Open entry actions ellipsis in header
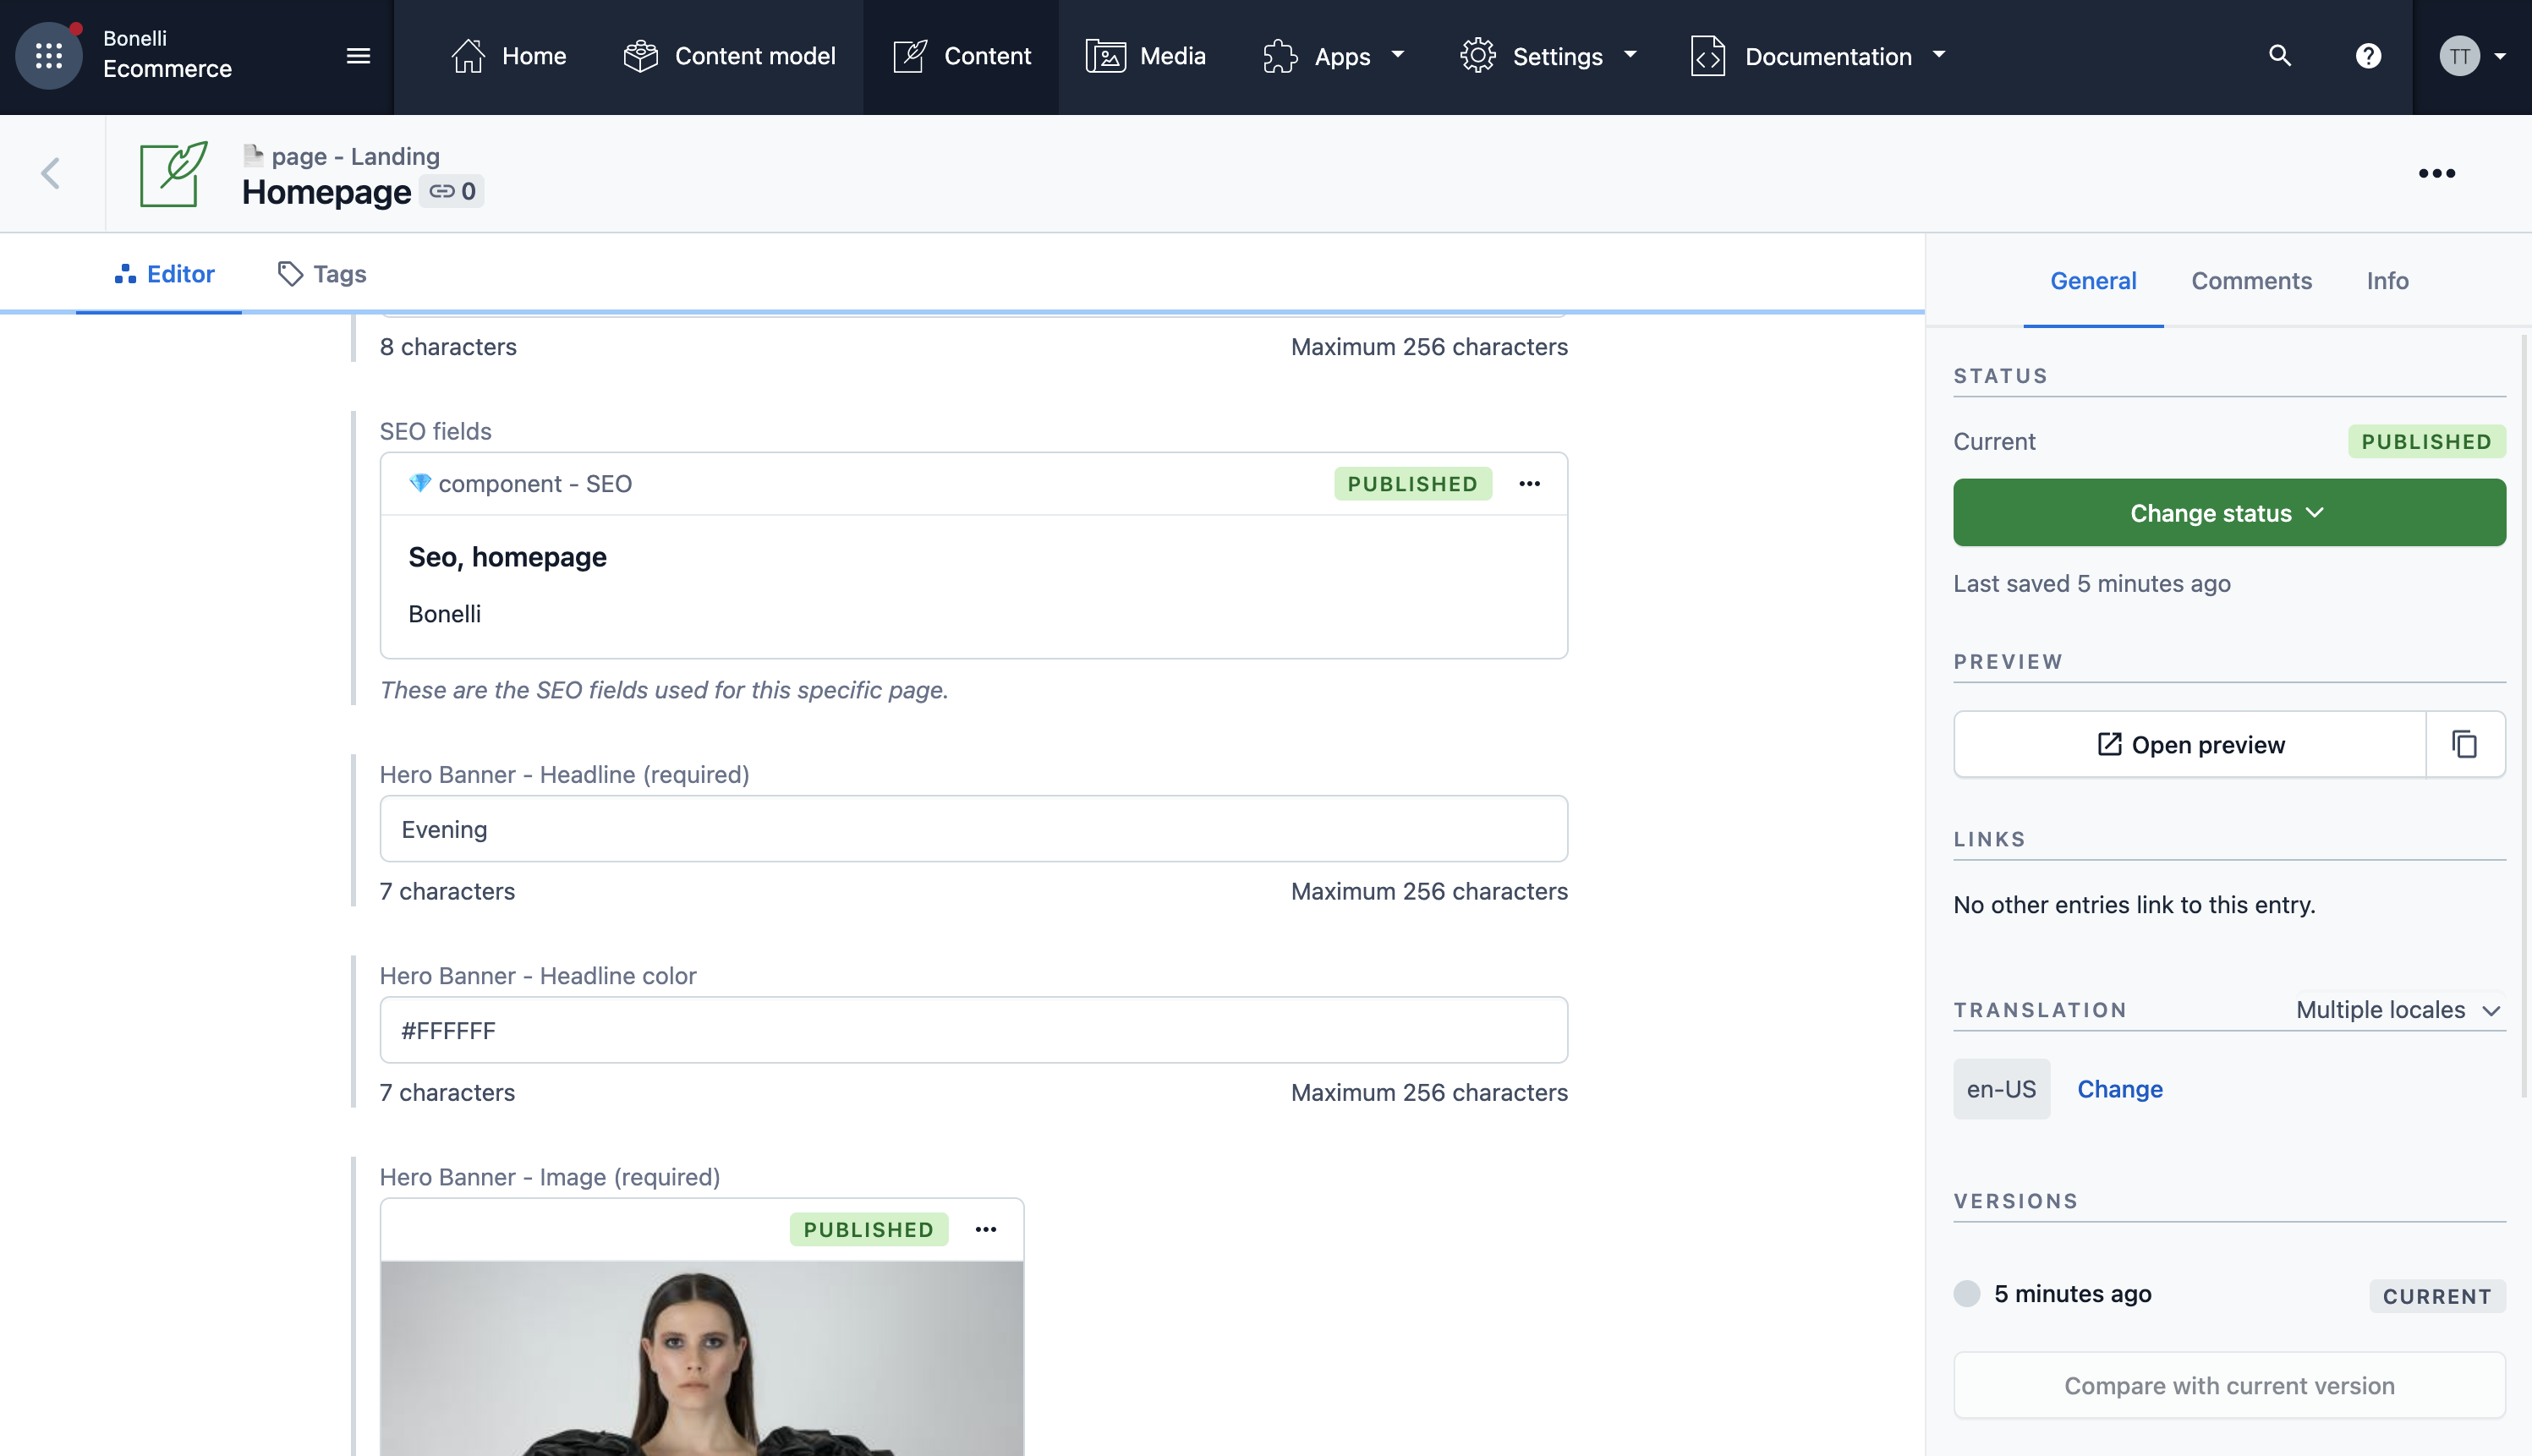This screenshot has height=1456, width=2532. click(2436, 173)
